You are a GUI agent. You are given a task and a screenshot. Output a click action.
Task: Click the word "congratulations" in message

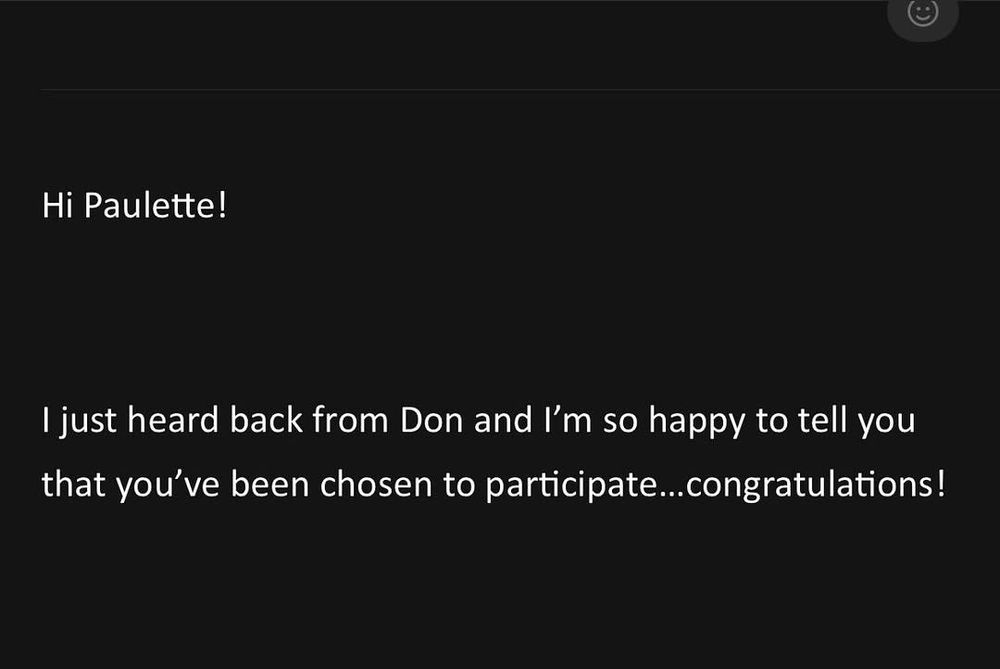[x=810, y=485]
